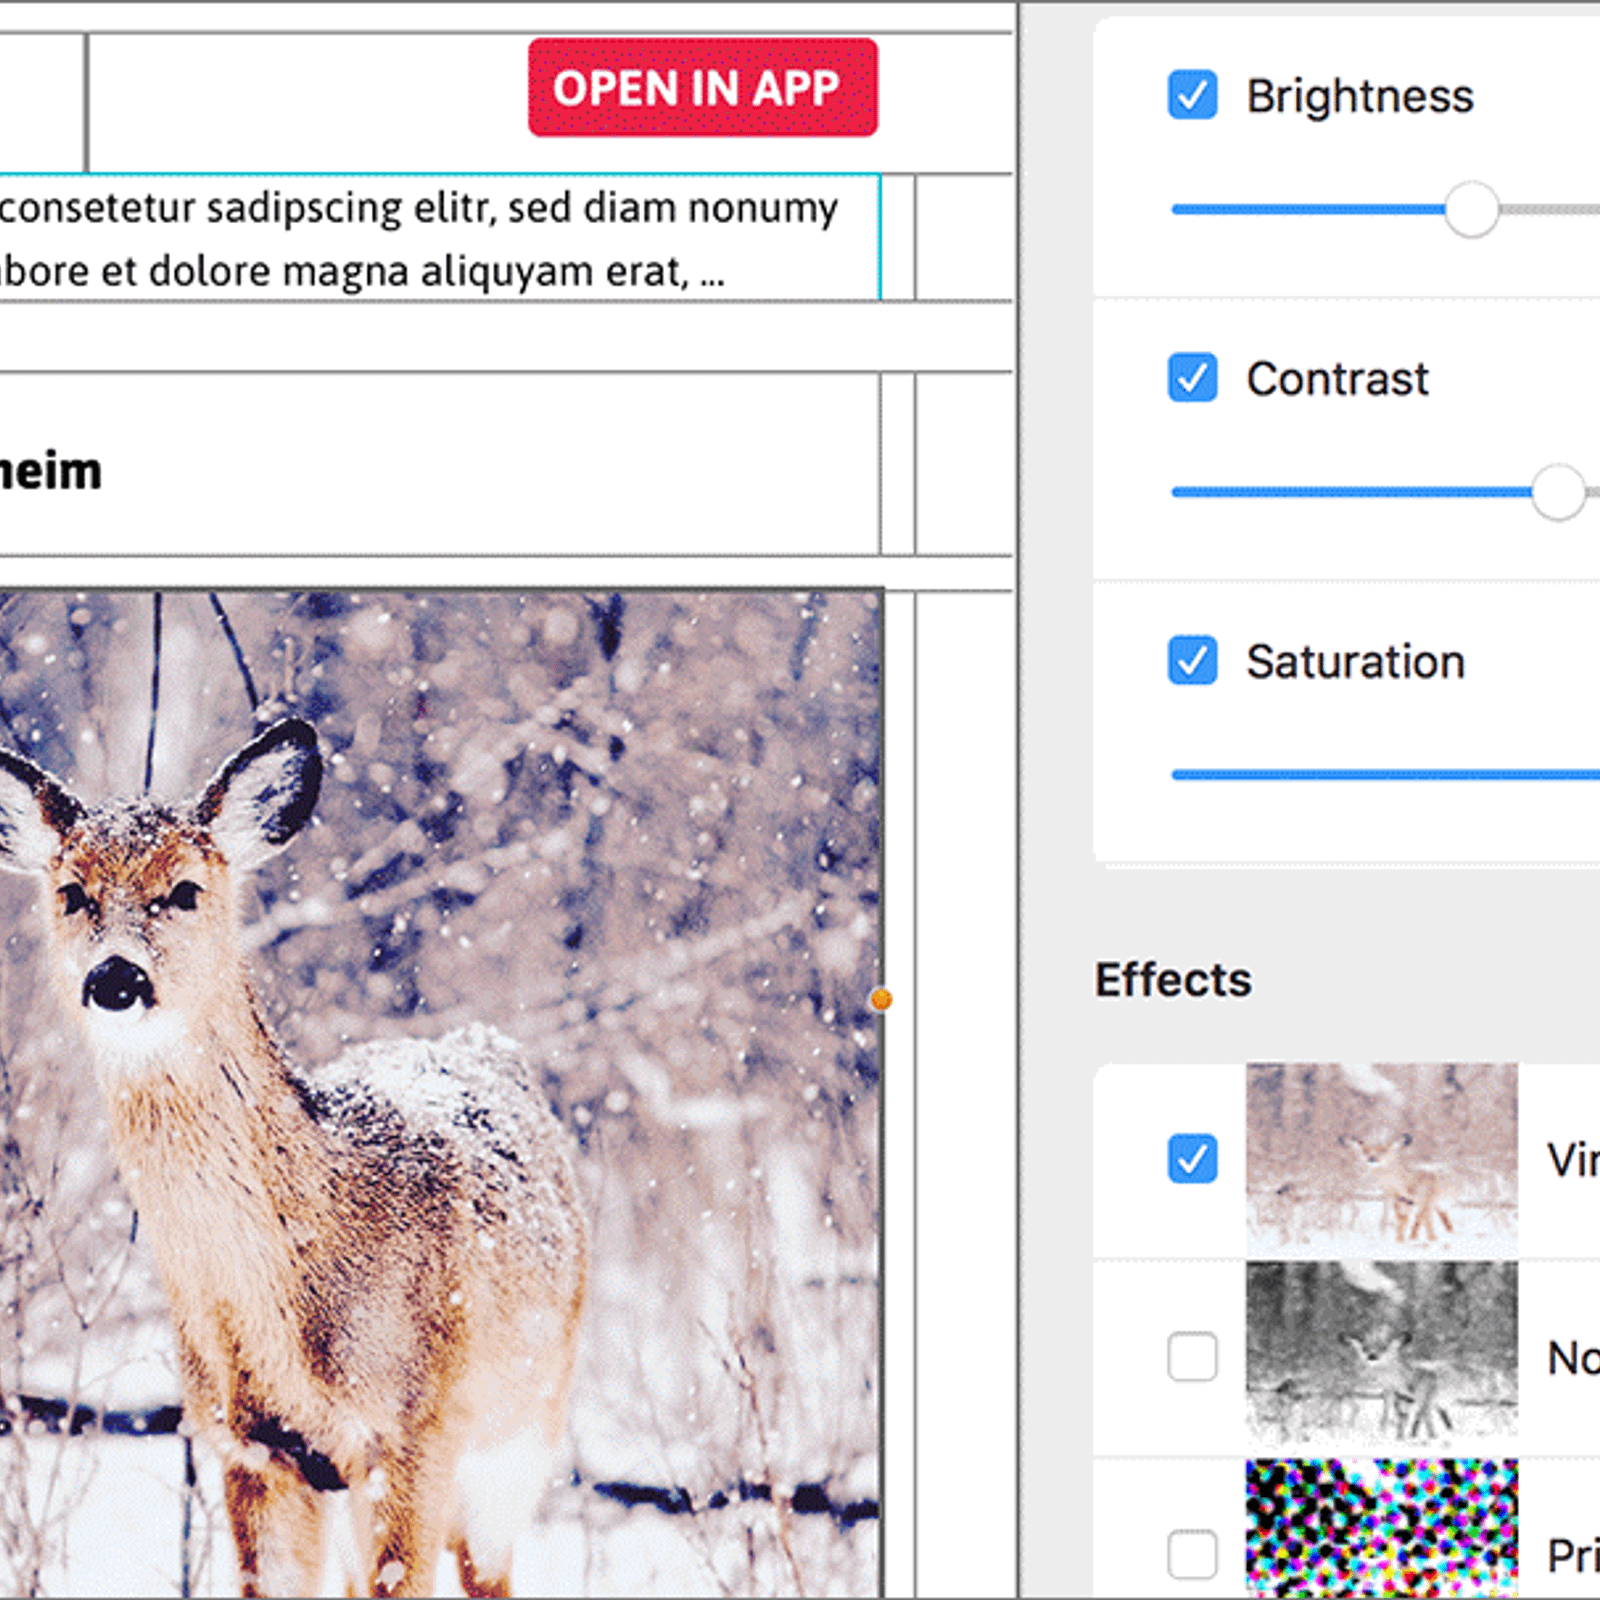1600x1600 pixels.
Task: Enable the colorful halftone effect checkbox
Action: [1192, 1554]
